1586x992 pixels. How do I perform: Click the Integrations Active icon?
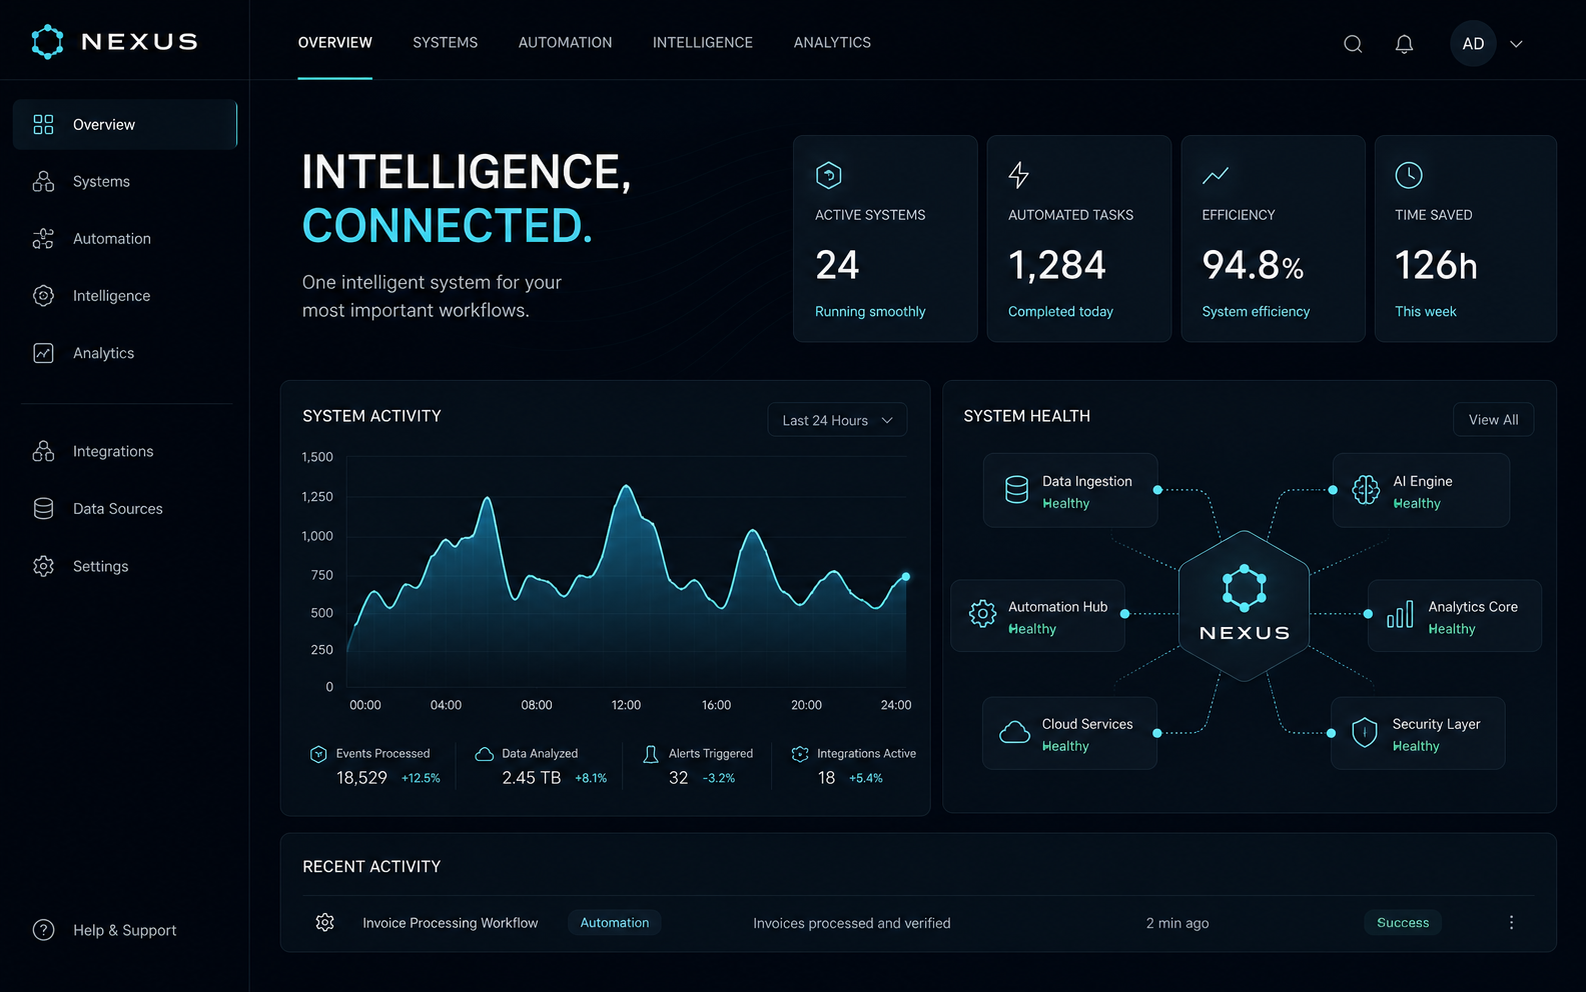[x=800, y=754]
